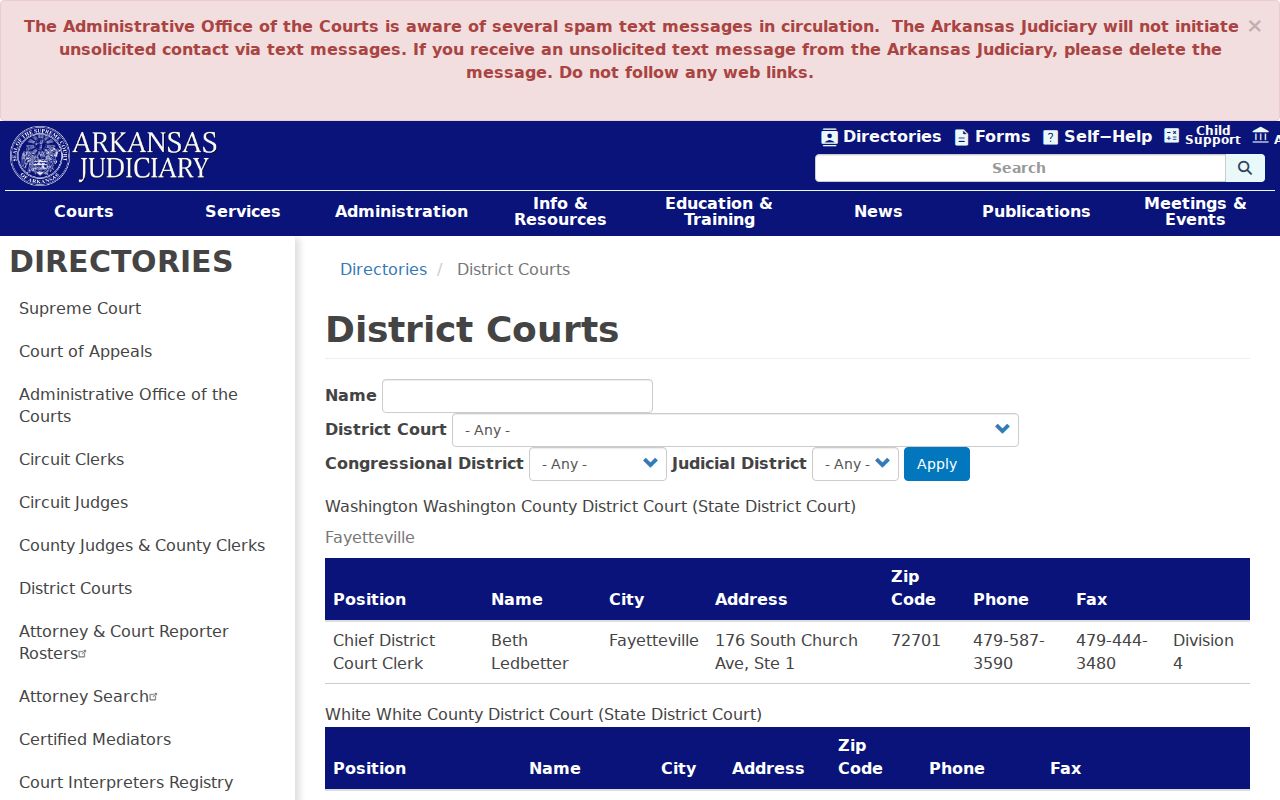Click the Apply filter button
The image size is (1280, 800).
tap(937, 464)
